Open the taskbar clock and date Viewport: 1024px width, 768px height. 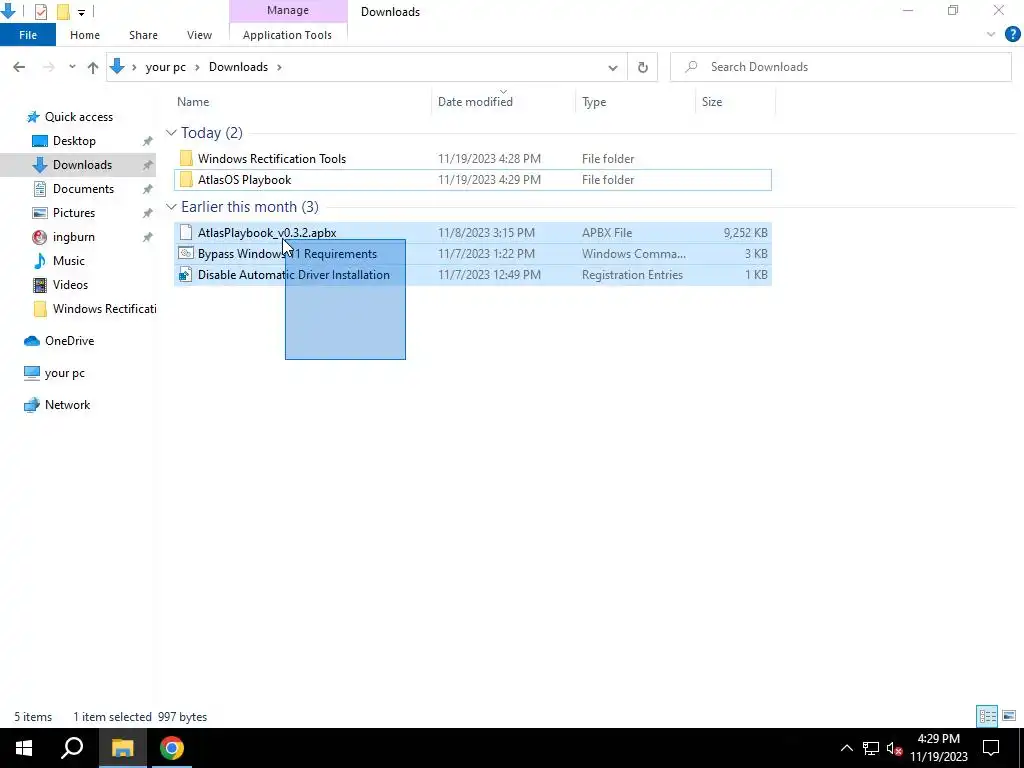point(938,748)
